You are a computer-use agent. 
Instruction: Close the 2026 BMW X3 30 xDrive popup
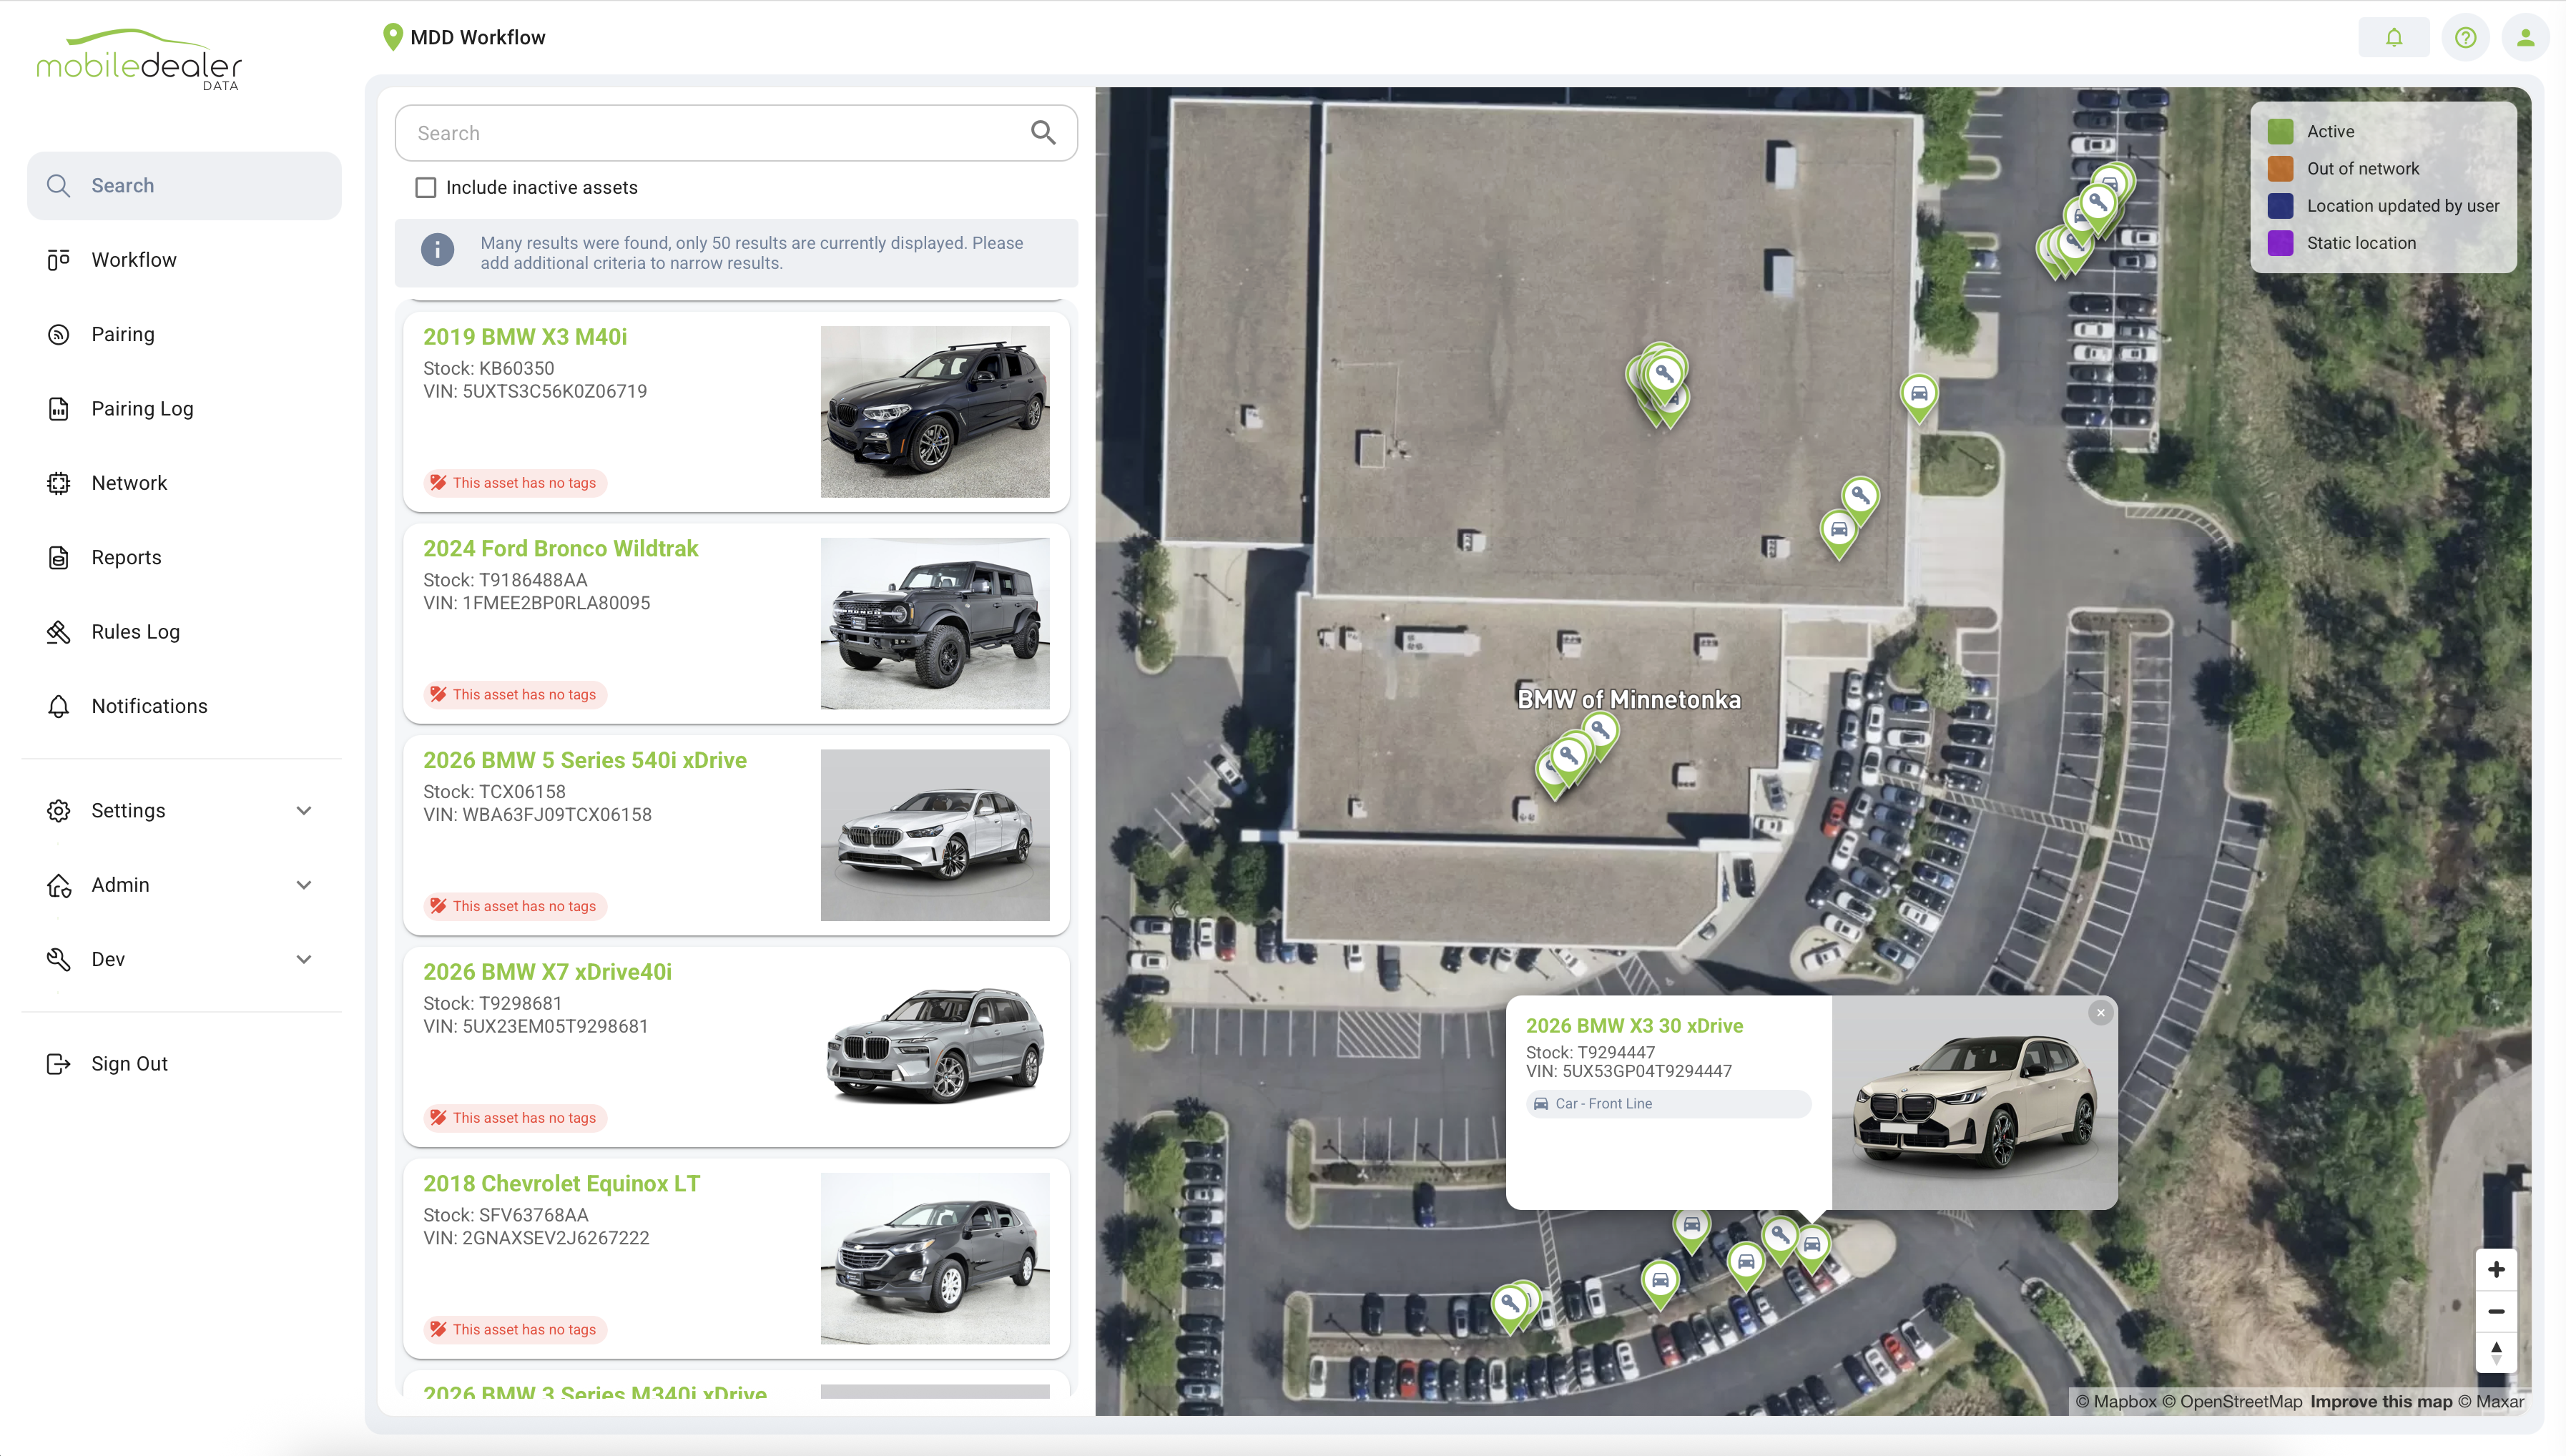[2100, 1013]
